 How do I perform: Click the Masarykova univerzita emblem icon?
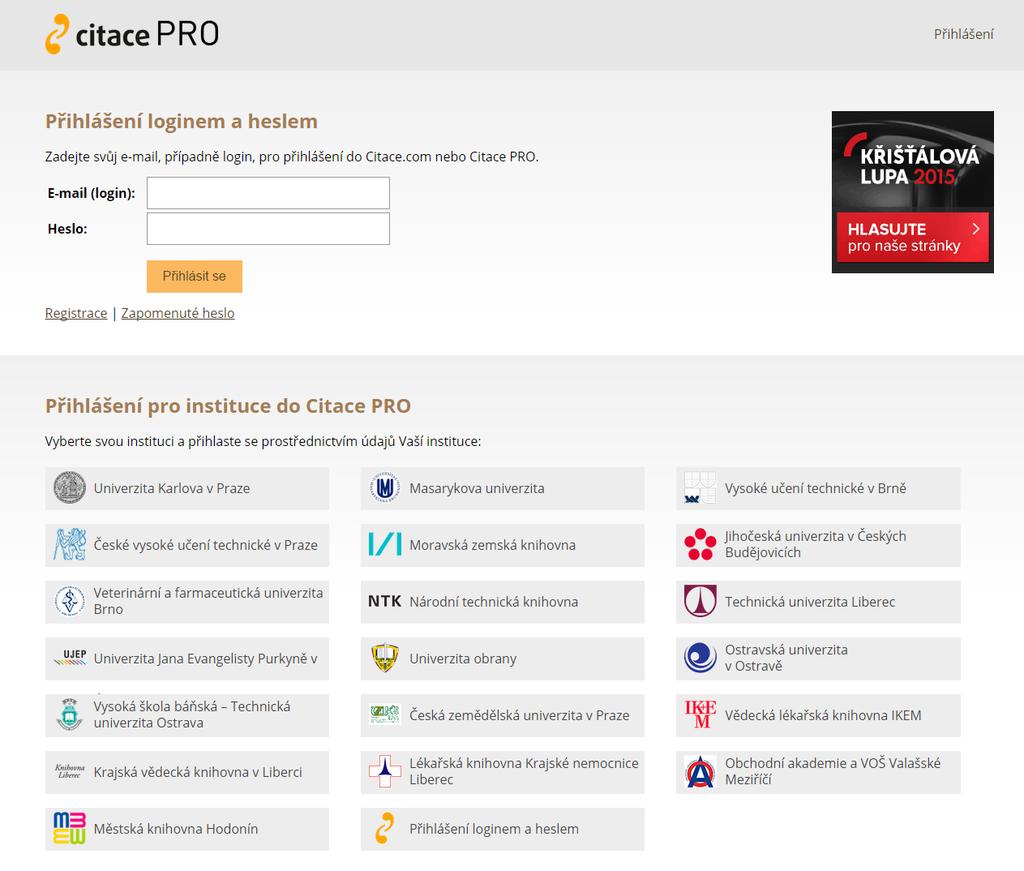385,488
